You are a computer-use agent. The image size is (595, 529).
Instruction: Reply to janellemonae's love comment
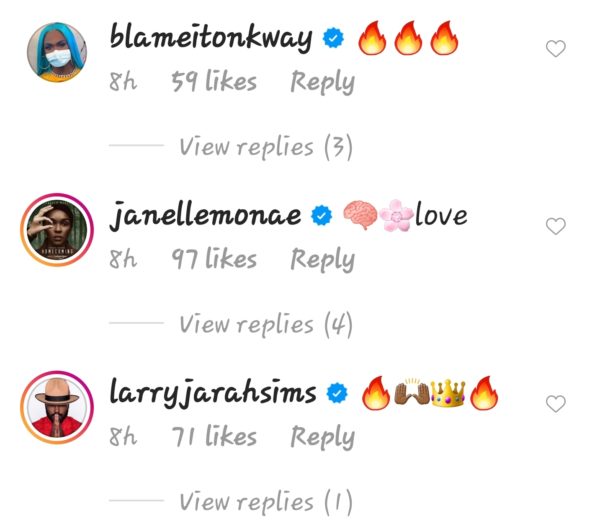[x=323, y=260]
